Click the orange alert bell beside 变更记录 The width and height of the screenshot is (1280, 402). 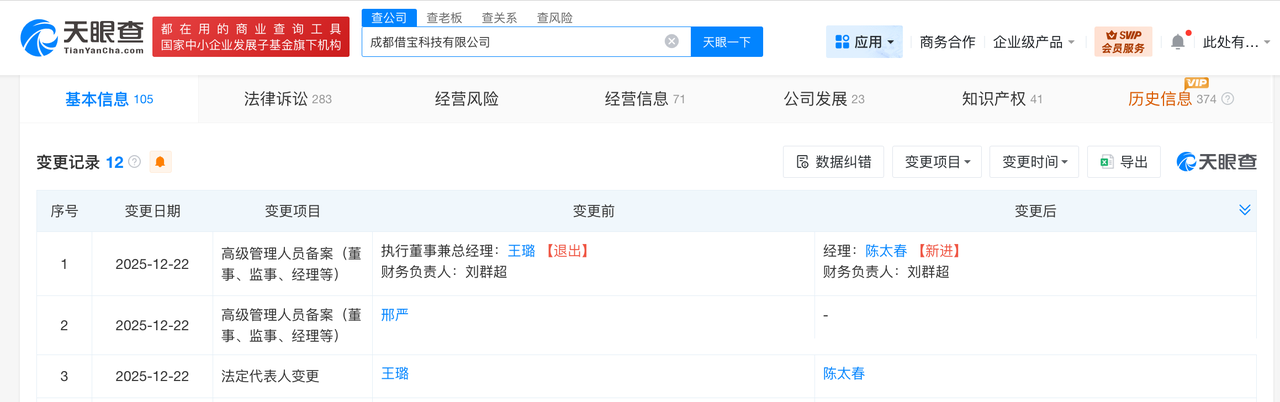pos(160,162)
